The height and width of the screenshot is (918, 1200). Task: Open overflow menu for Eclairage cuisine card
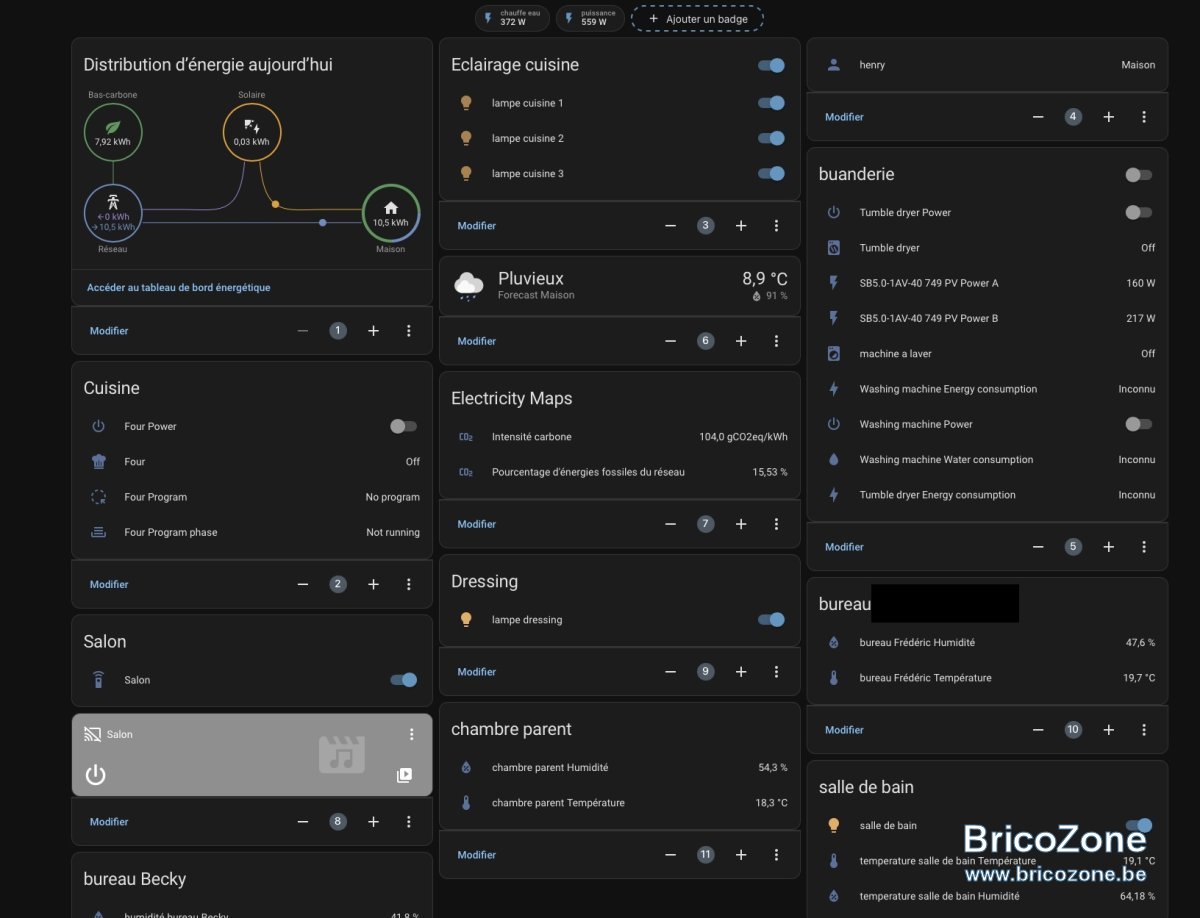pos(776,226)
